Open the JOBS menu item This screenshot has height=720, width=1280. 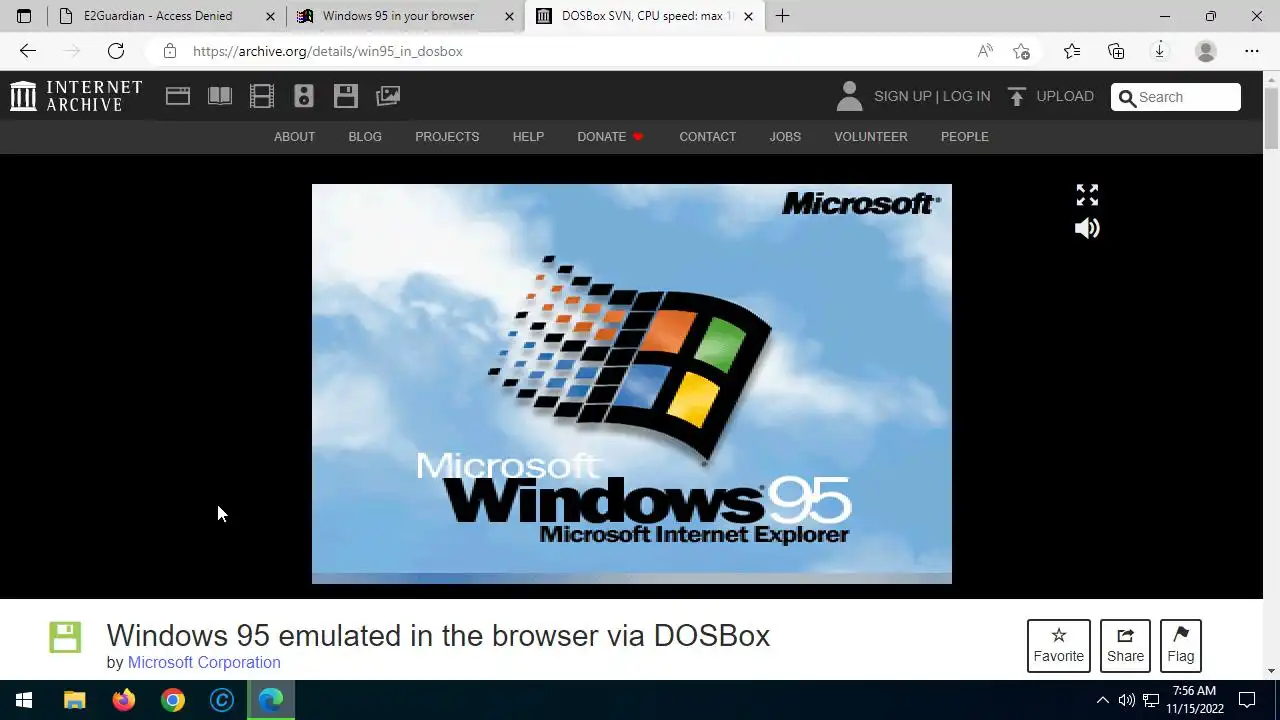tap(785, 137)
